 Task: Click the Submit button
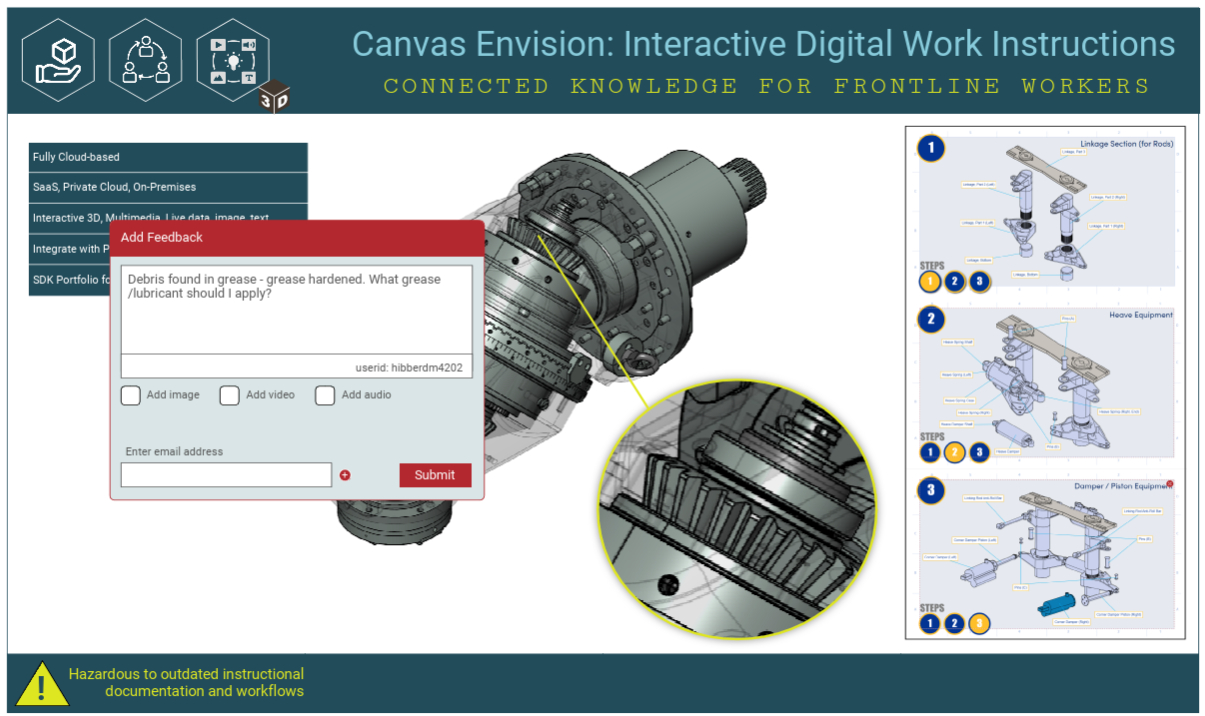[x=435, y=475]
